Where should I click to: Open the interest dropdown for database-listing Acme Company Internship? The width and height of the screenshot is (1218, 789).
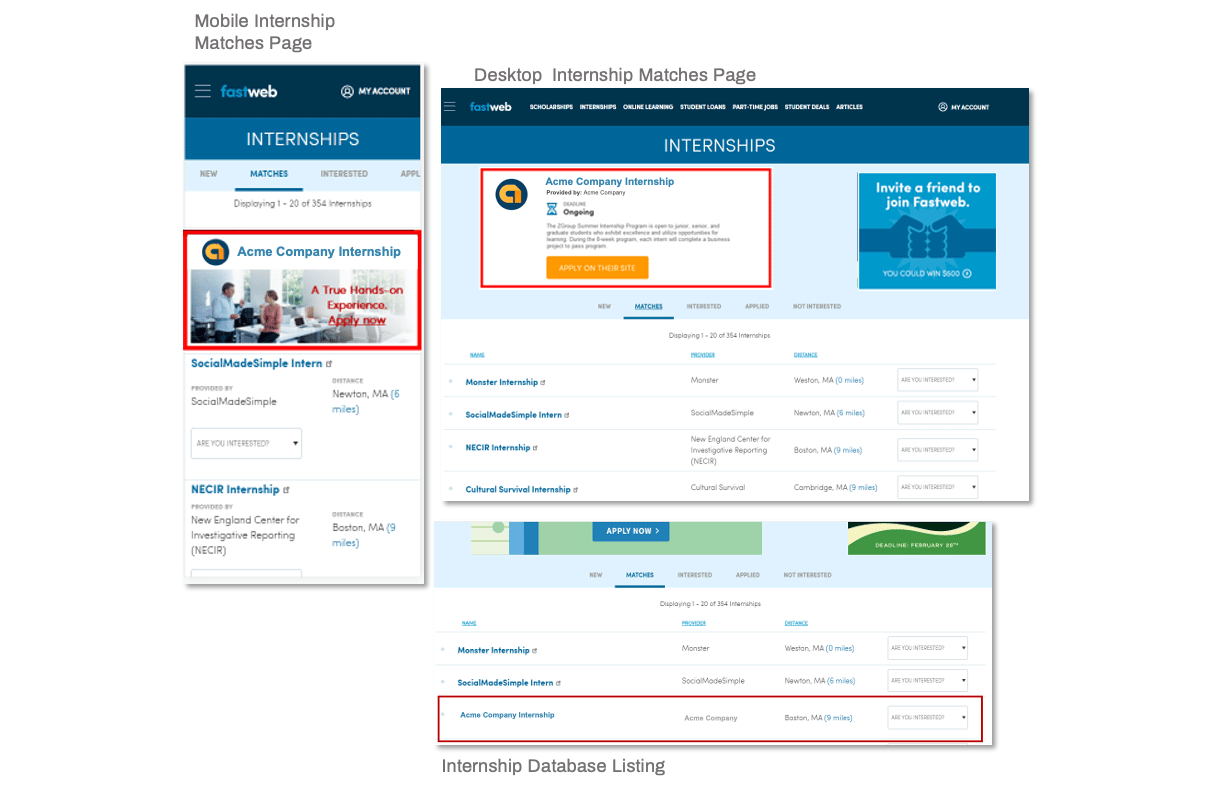(x=928, y=717)
